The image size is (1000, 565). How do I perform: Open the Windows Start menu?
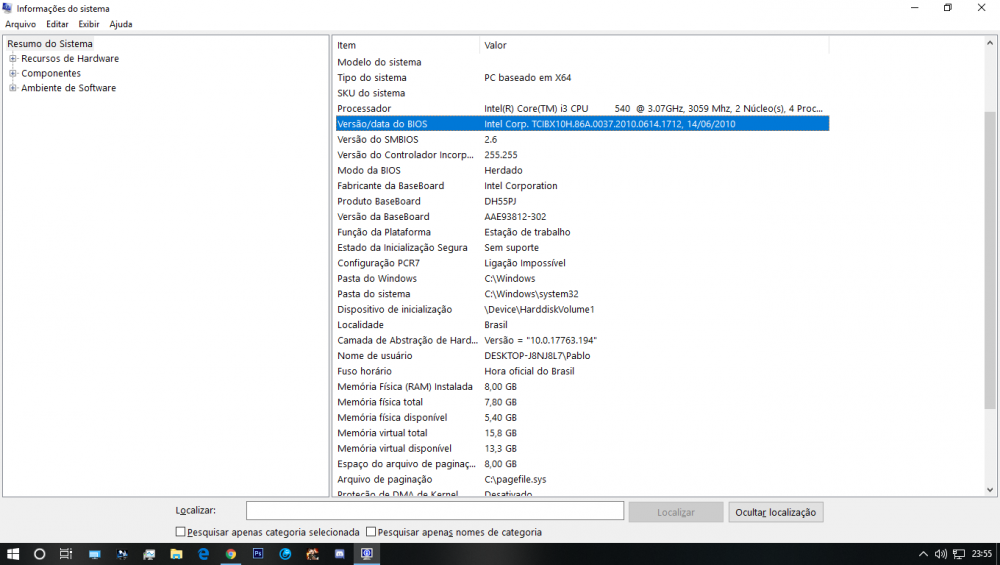point(13,553)
